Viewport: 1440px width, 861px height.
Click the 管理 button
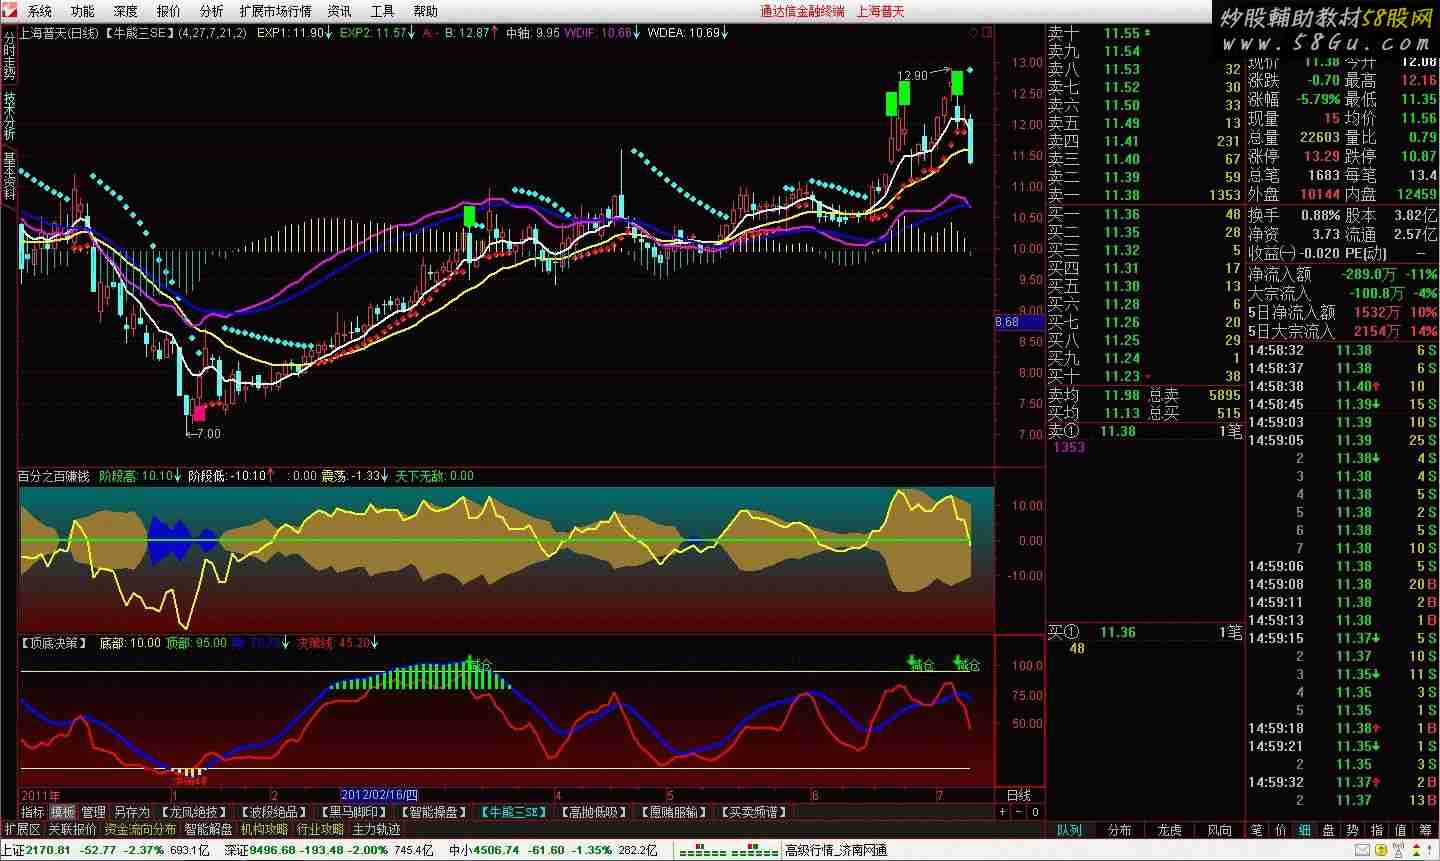pos(94,812)
